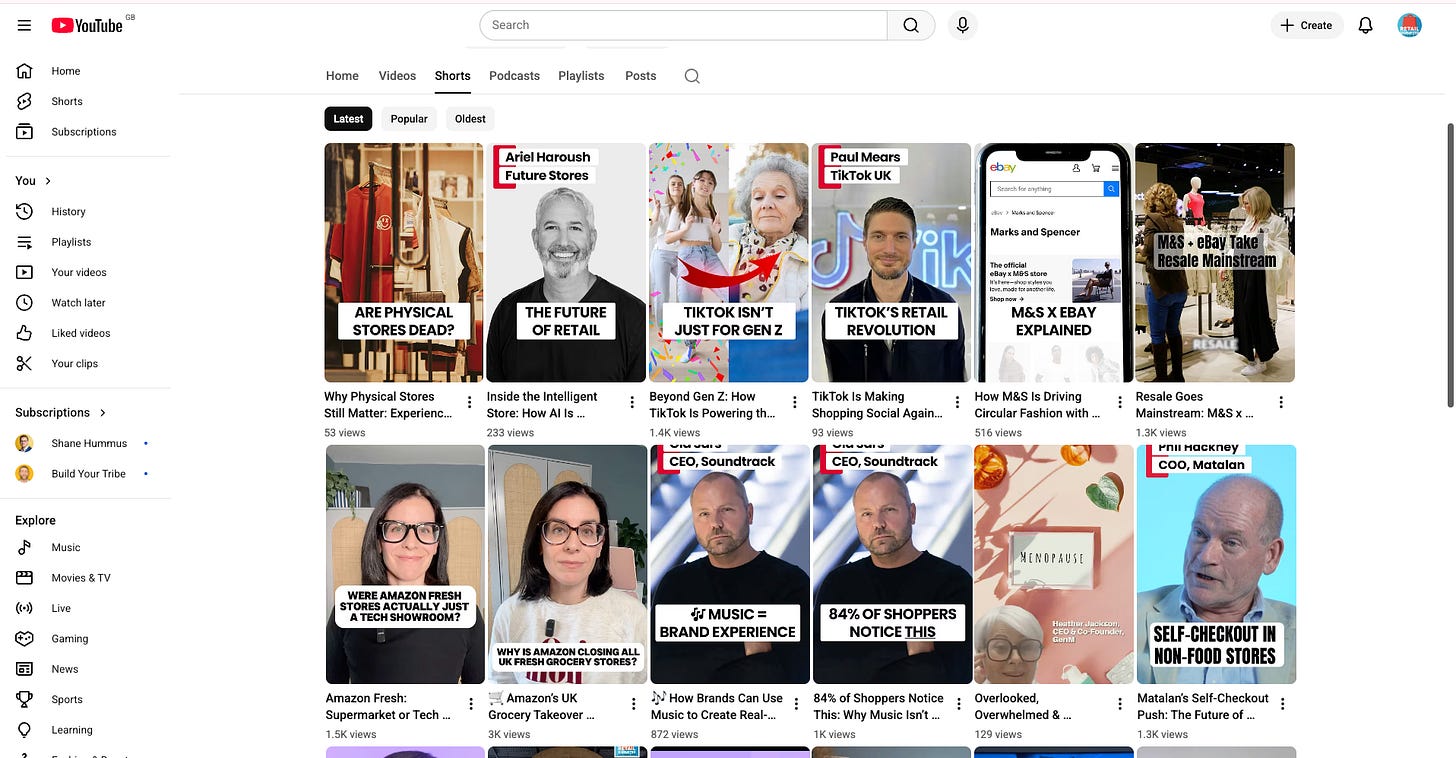Open options for TikTok Is Making Shopping short

957,402
